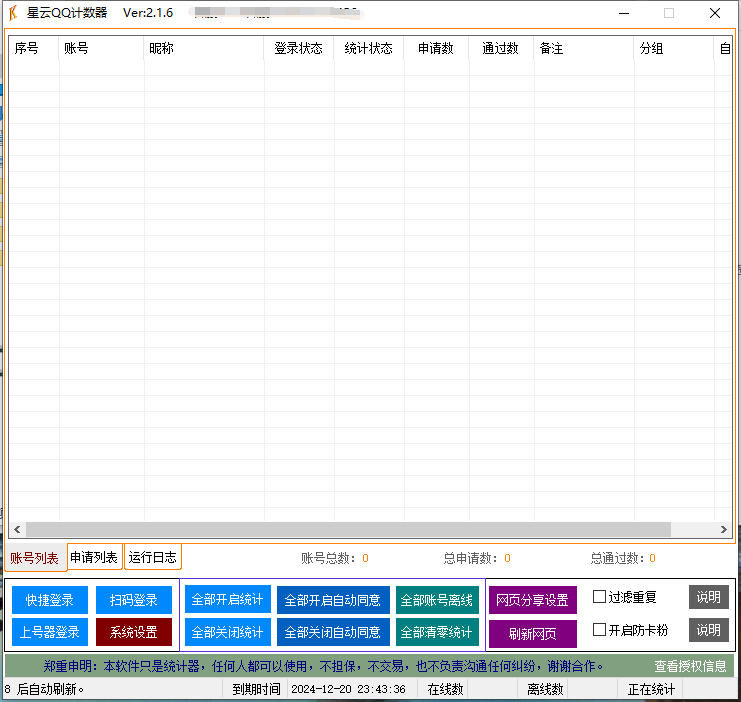Click 全部清零统计 to reset statistics

(436, 632)
